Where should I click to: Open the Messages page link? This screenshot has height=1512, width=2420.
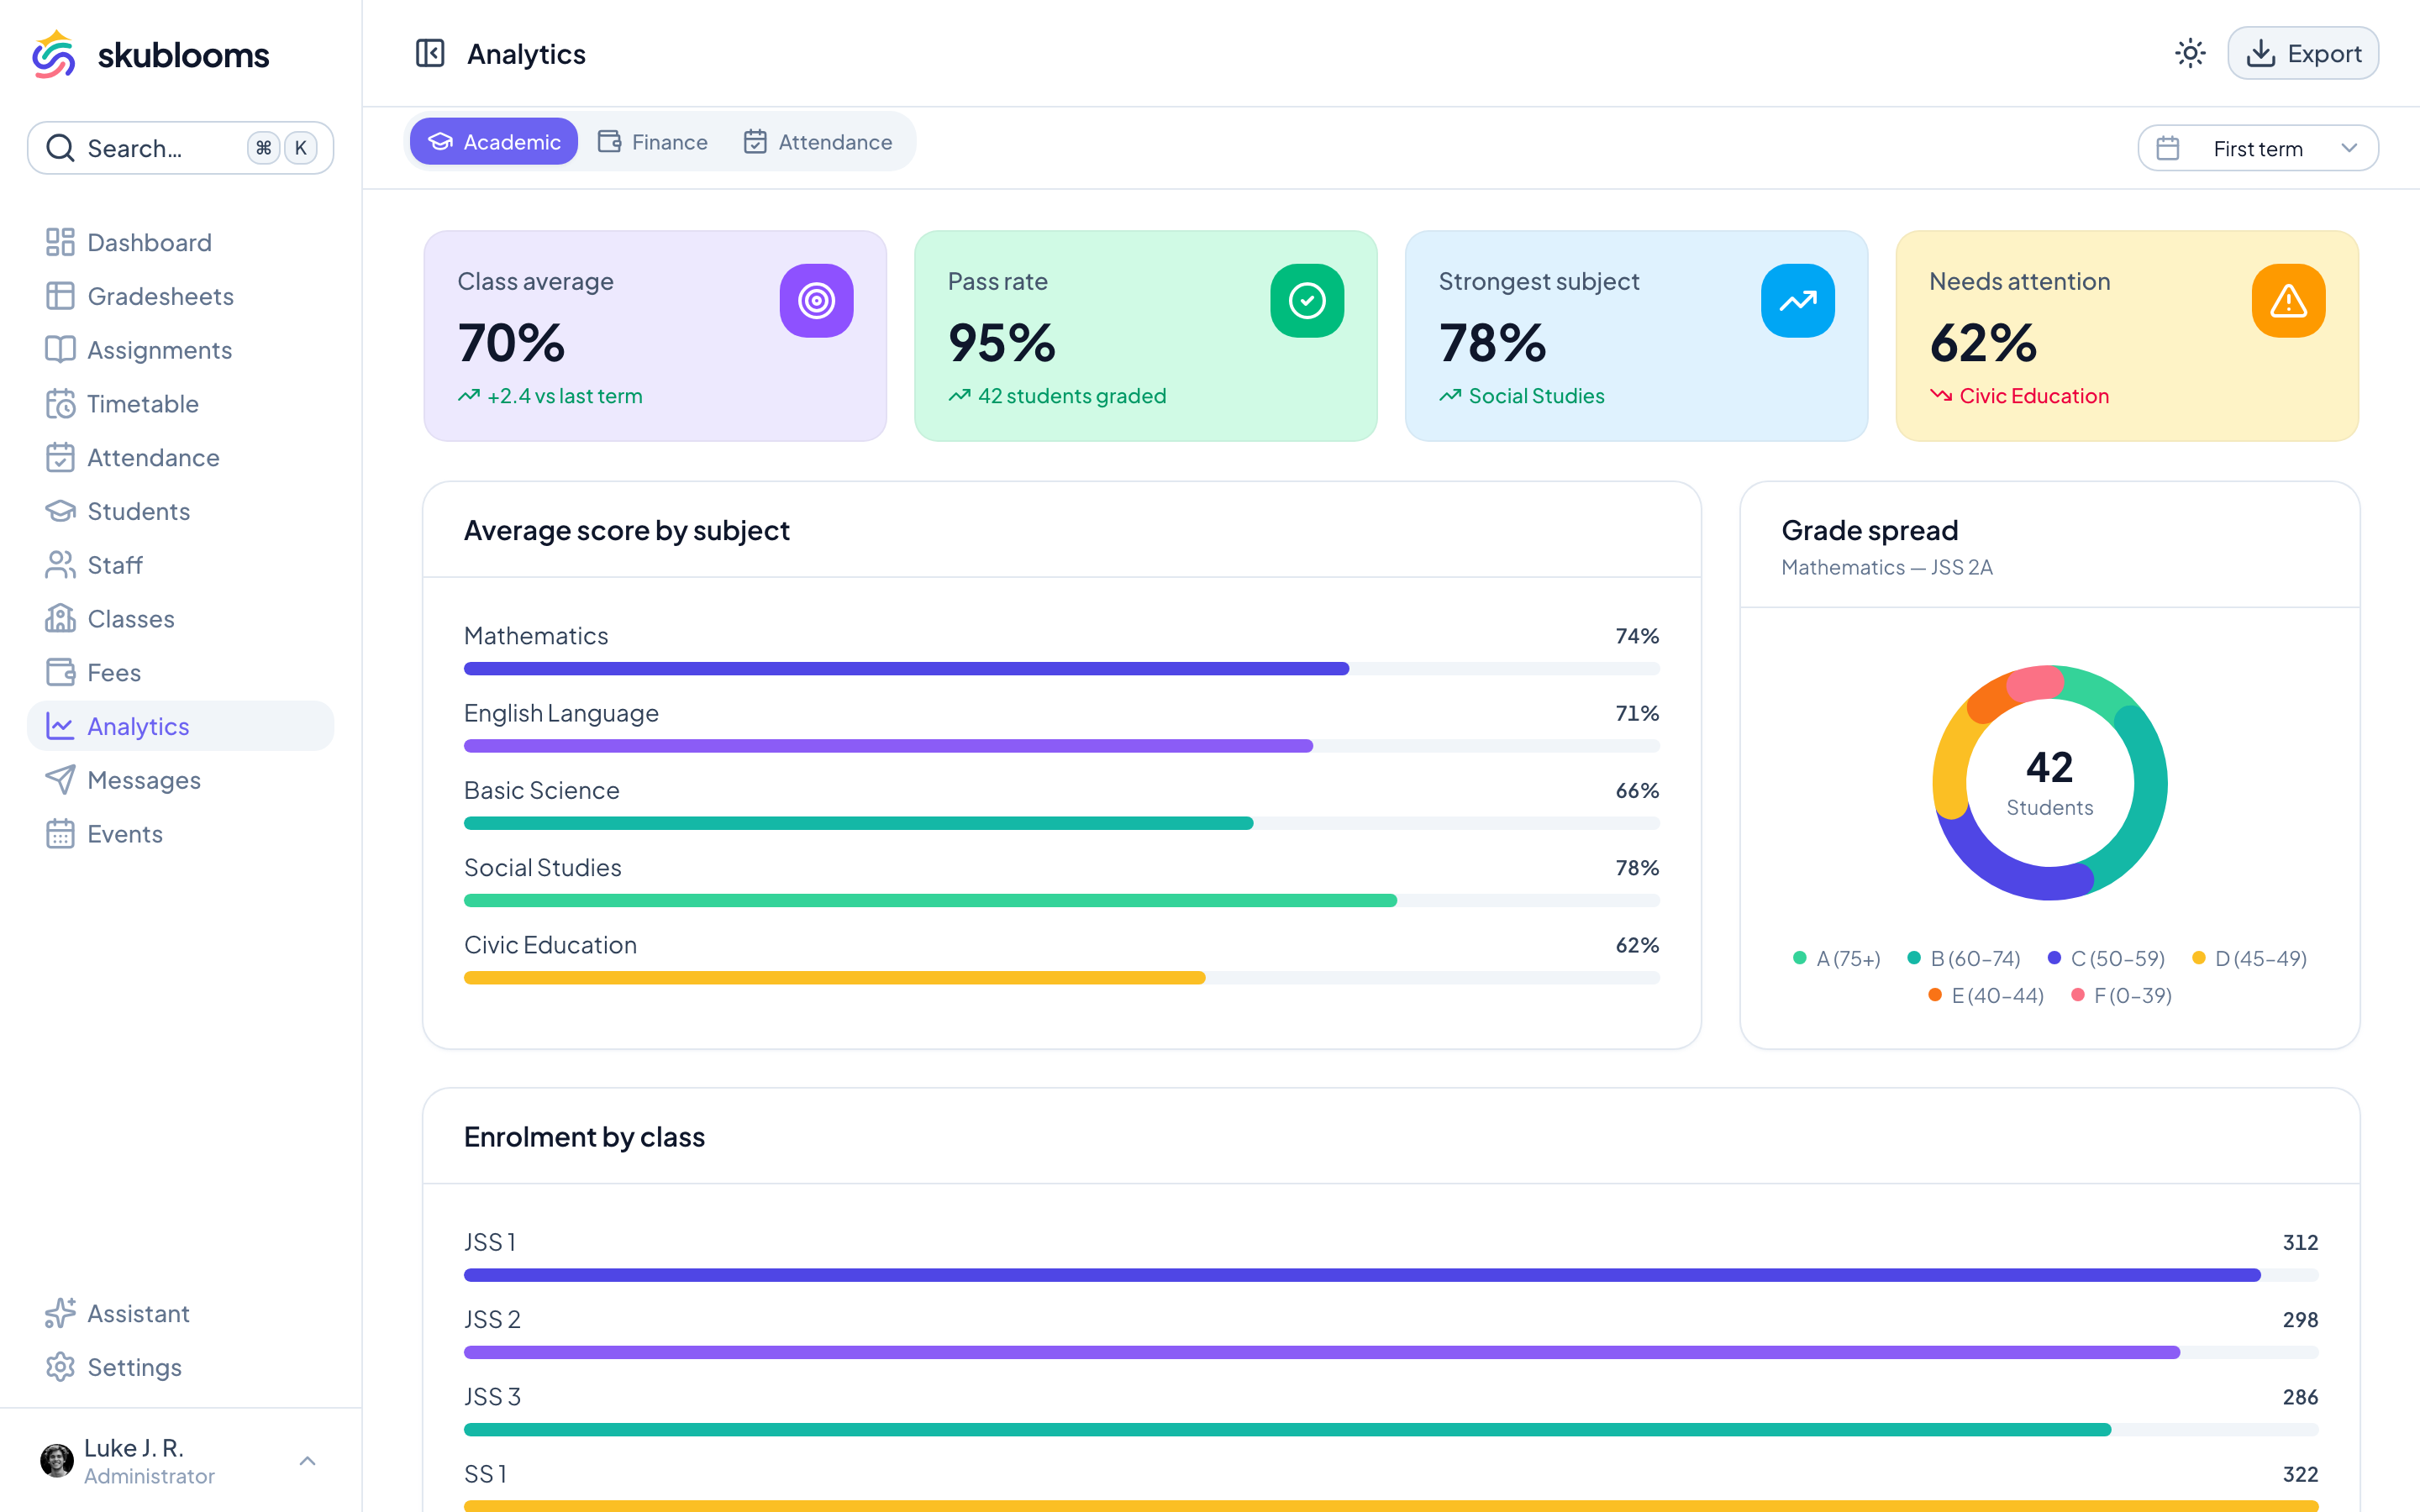tap(180, 780)
